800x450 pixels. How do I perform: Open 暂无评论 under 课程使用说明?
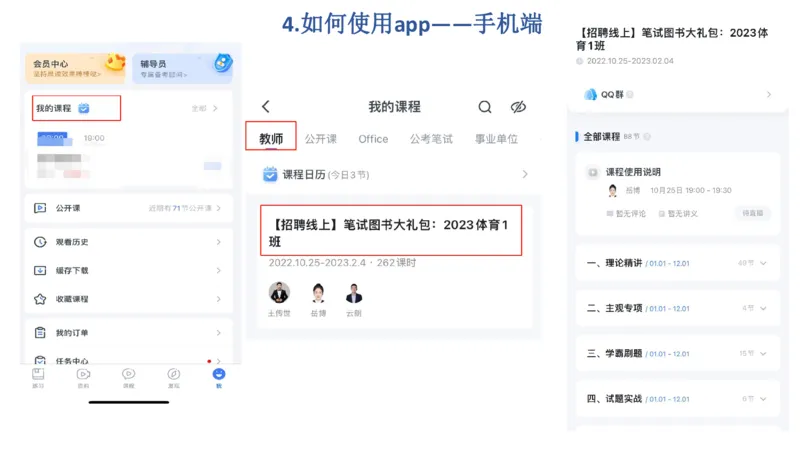[x=626, y=214]
